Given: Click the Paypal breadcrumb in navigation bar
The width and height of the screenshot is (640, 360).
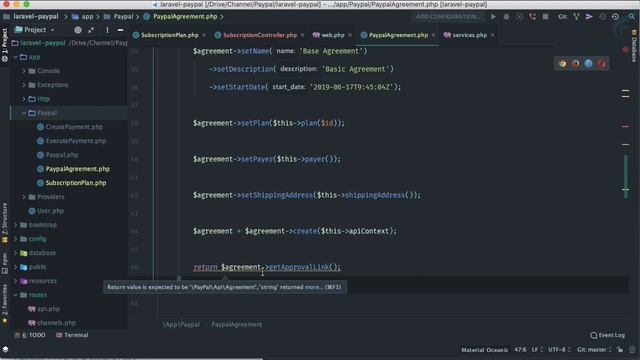Looking at the screenshot, I should tap(123, 17).
